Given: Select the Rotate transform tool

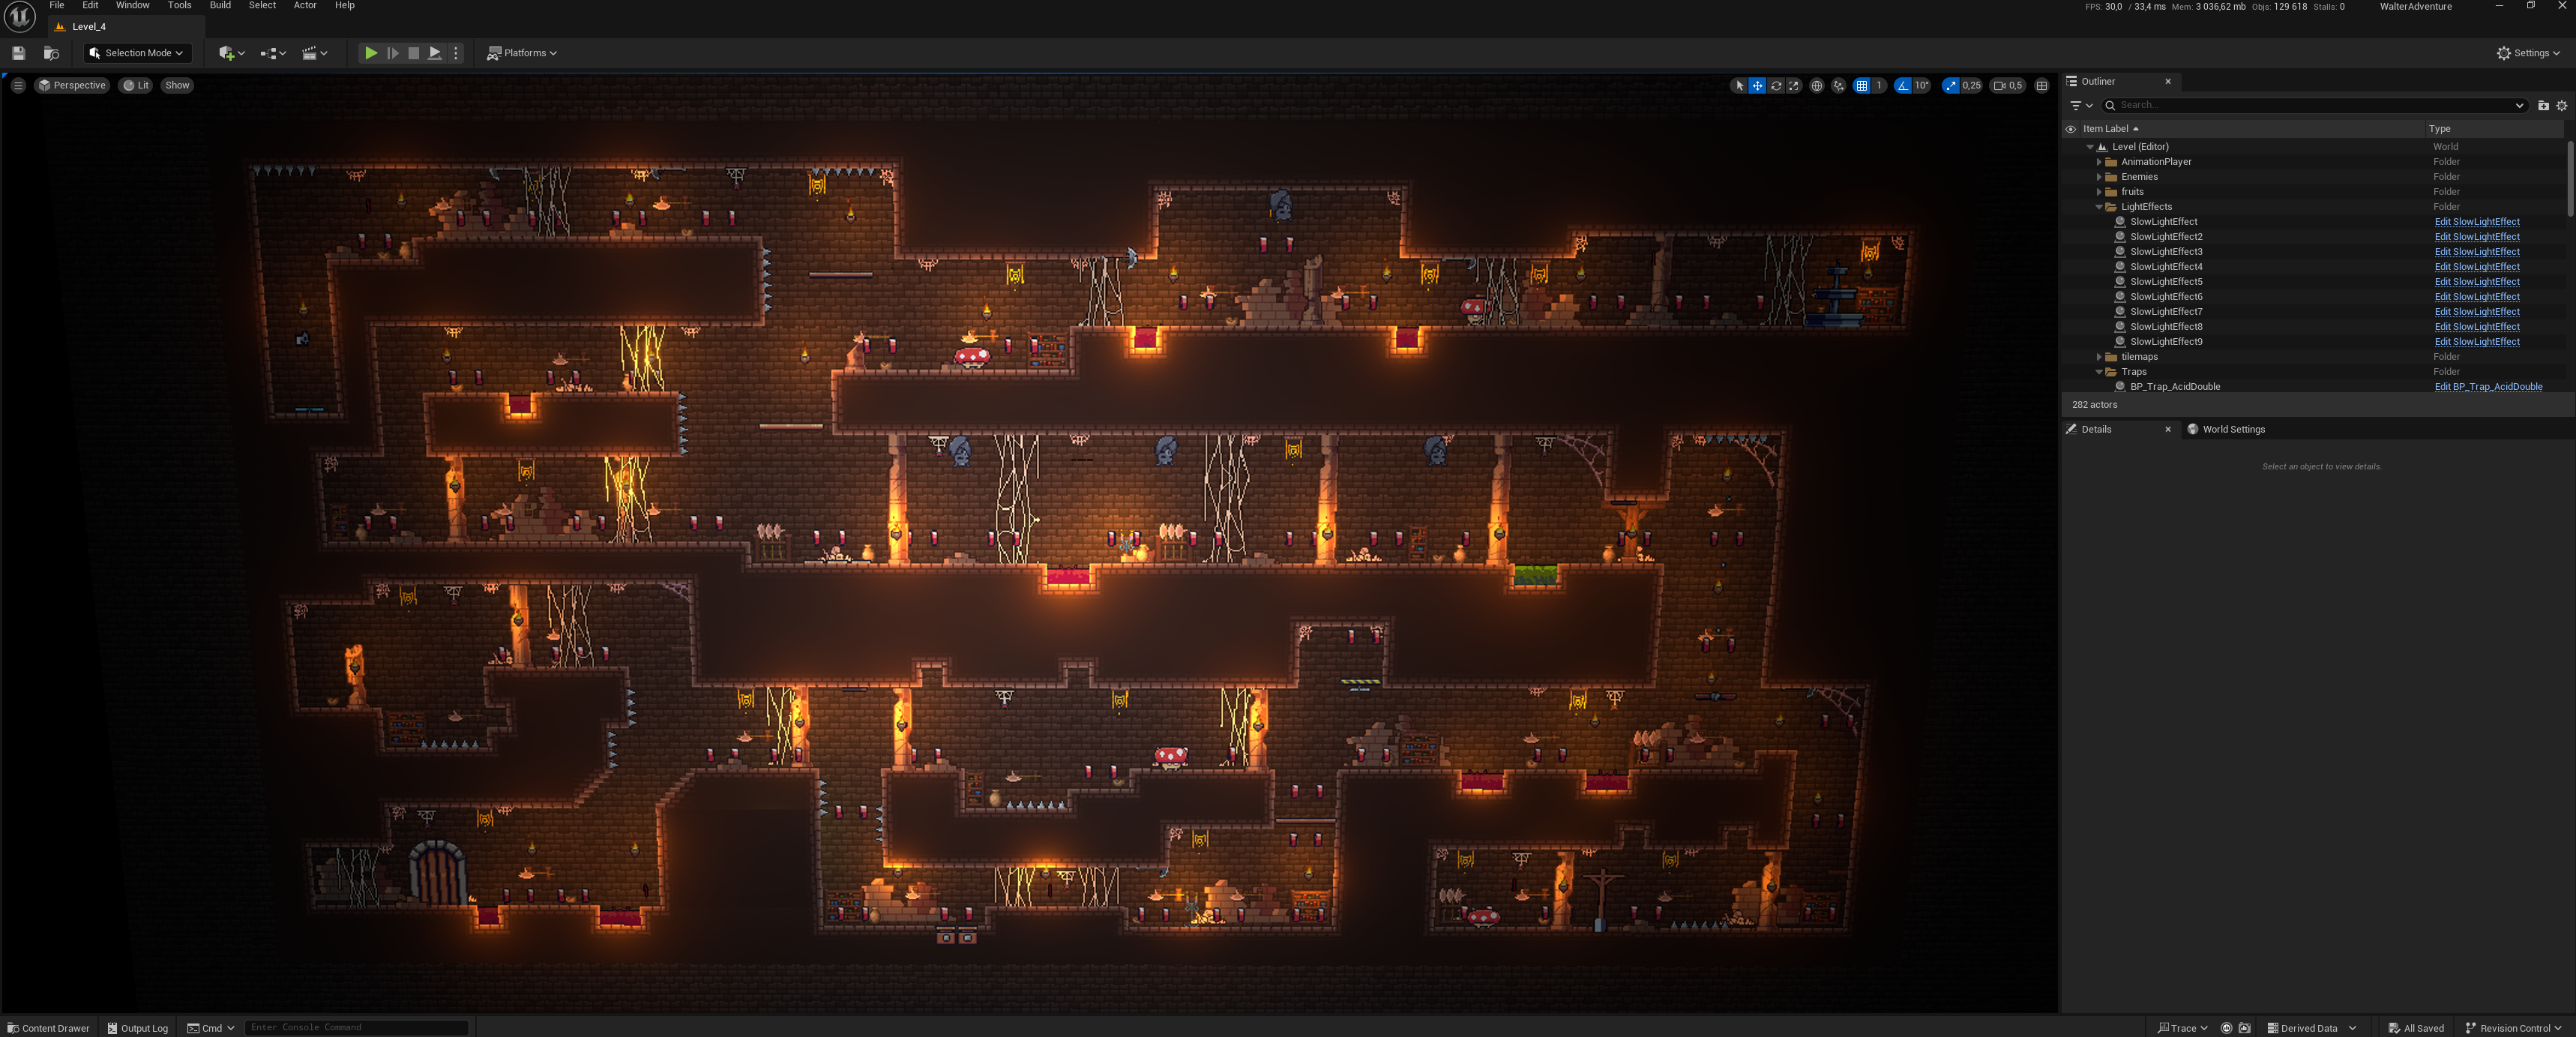Looking at the screenshot, I should [1776, 86].
